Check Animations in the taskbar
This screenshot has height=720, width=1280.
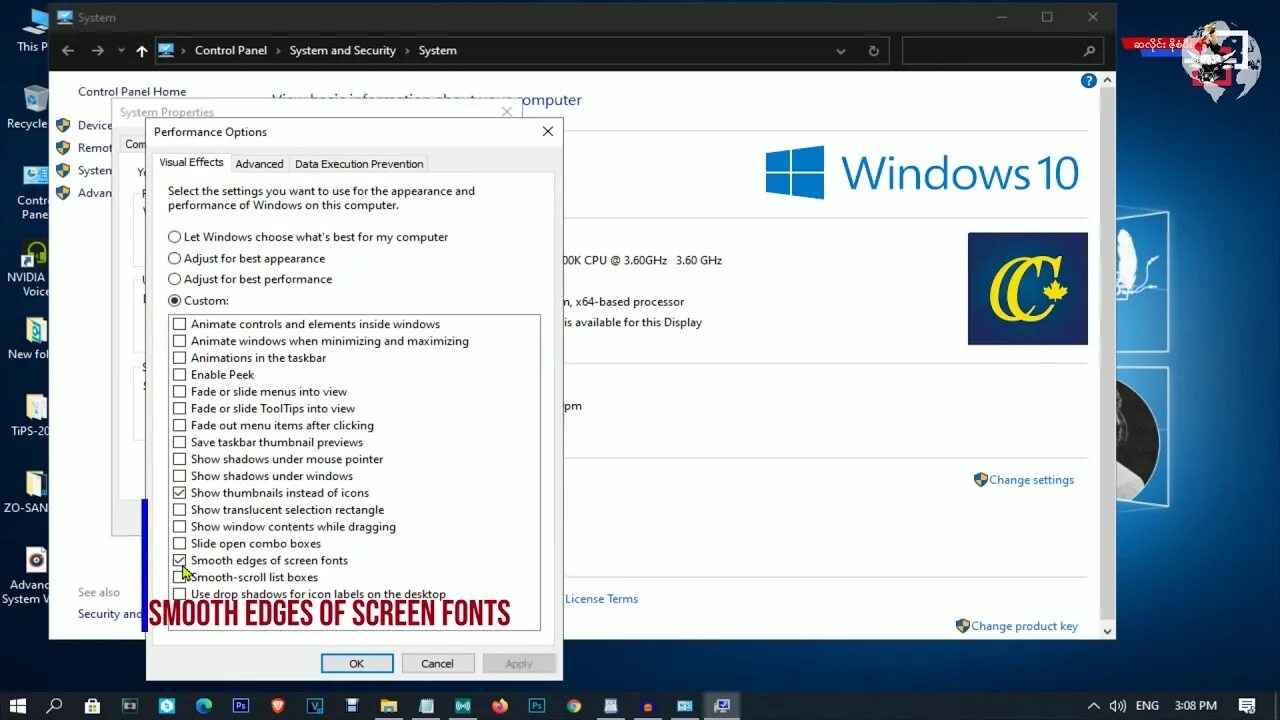pyautogui.click(x=180, y=358)
